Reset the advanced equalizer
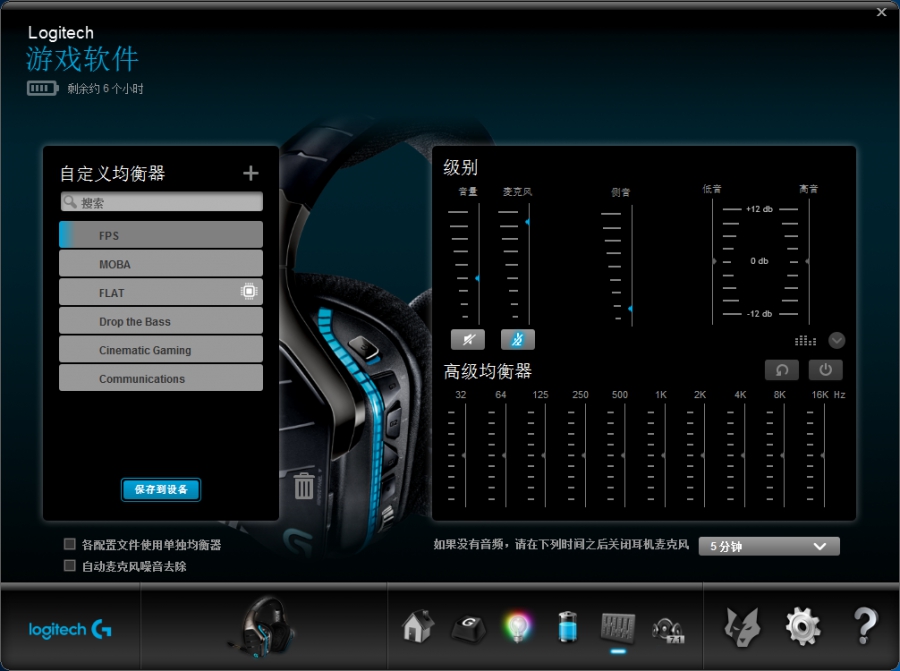This screenshot has width=900, height=671. pyautogui.click(x=782, y=370)
